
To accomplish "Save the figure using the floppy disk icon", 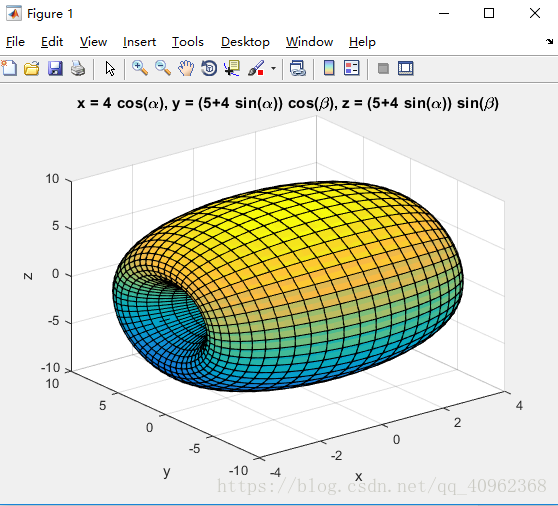I will pos(55,68).
